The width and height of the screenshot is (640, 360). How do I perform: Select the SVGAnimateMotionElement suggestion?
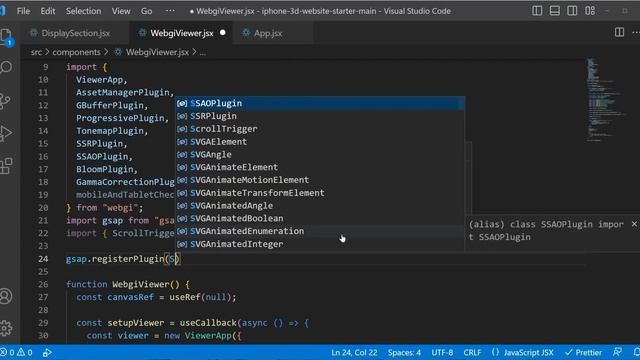click(320, 180)
